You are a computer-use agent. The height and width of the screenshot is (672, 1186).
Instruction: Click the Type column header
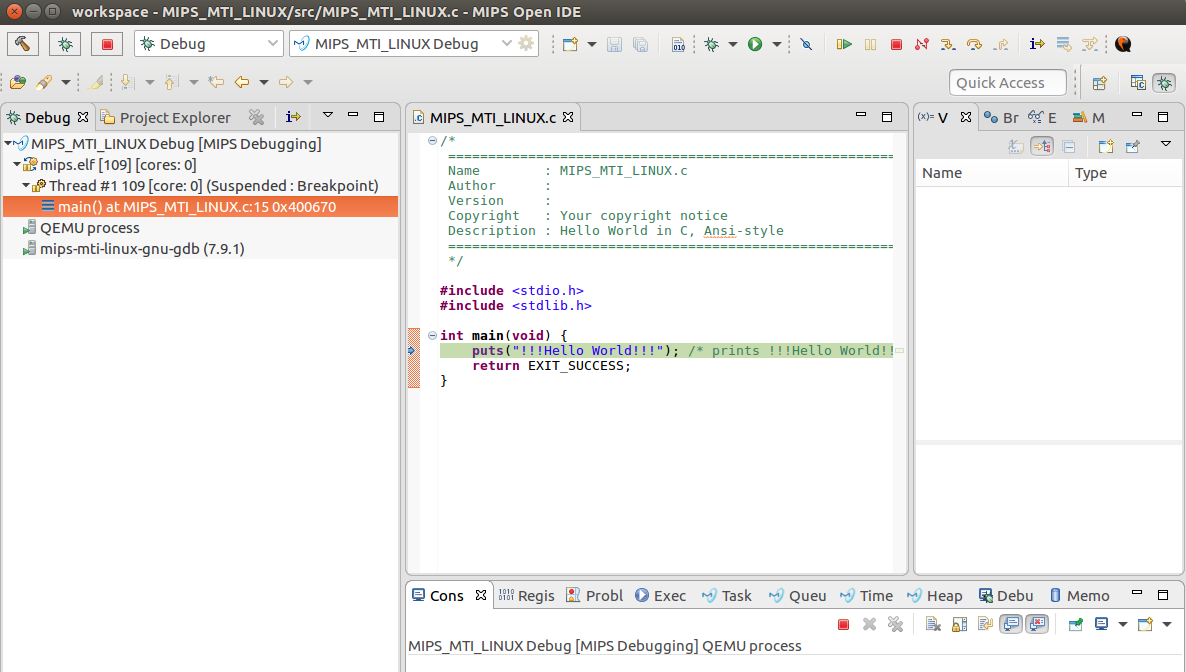tap(1125, 173)
